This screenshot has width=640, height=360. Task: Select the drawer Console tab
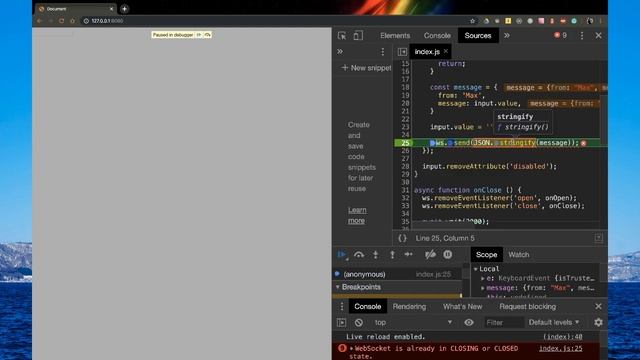[367, 307]
